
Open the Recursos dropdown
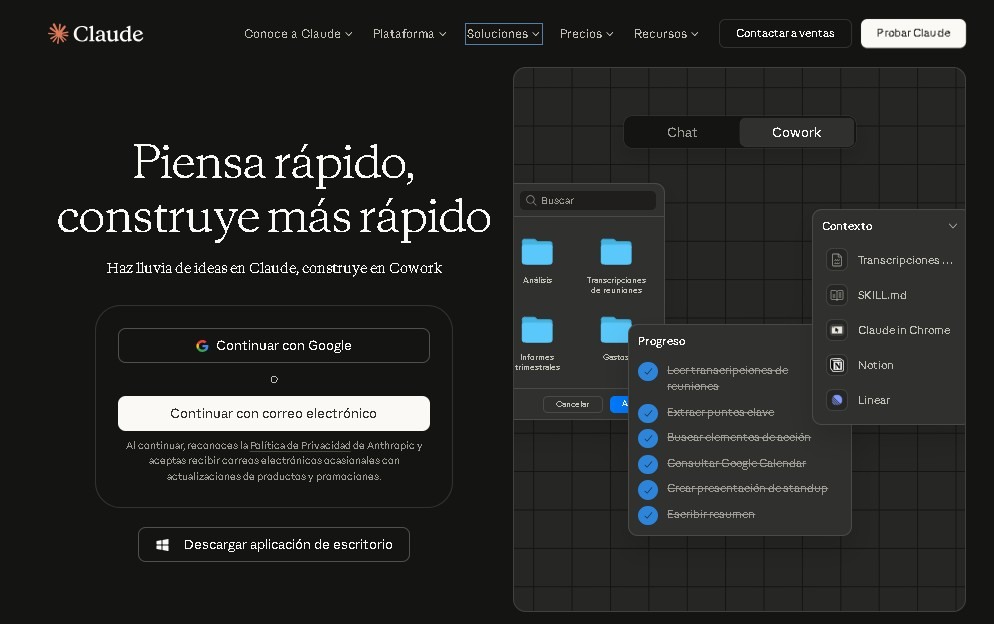click(665, 33)
